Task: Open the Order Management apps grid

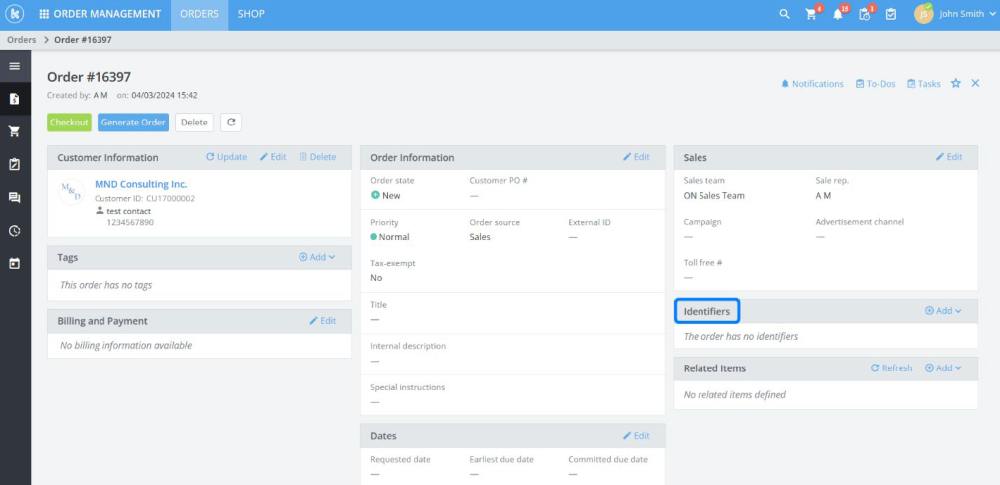Action: pos(44,14)
